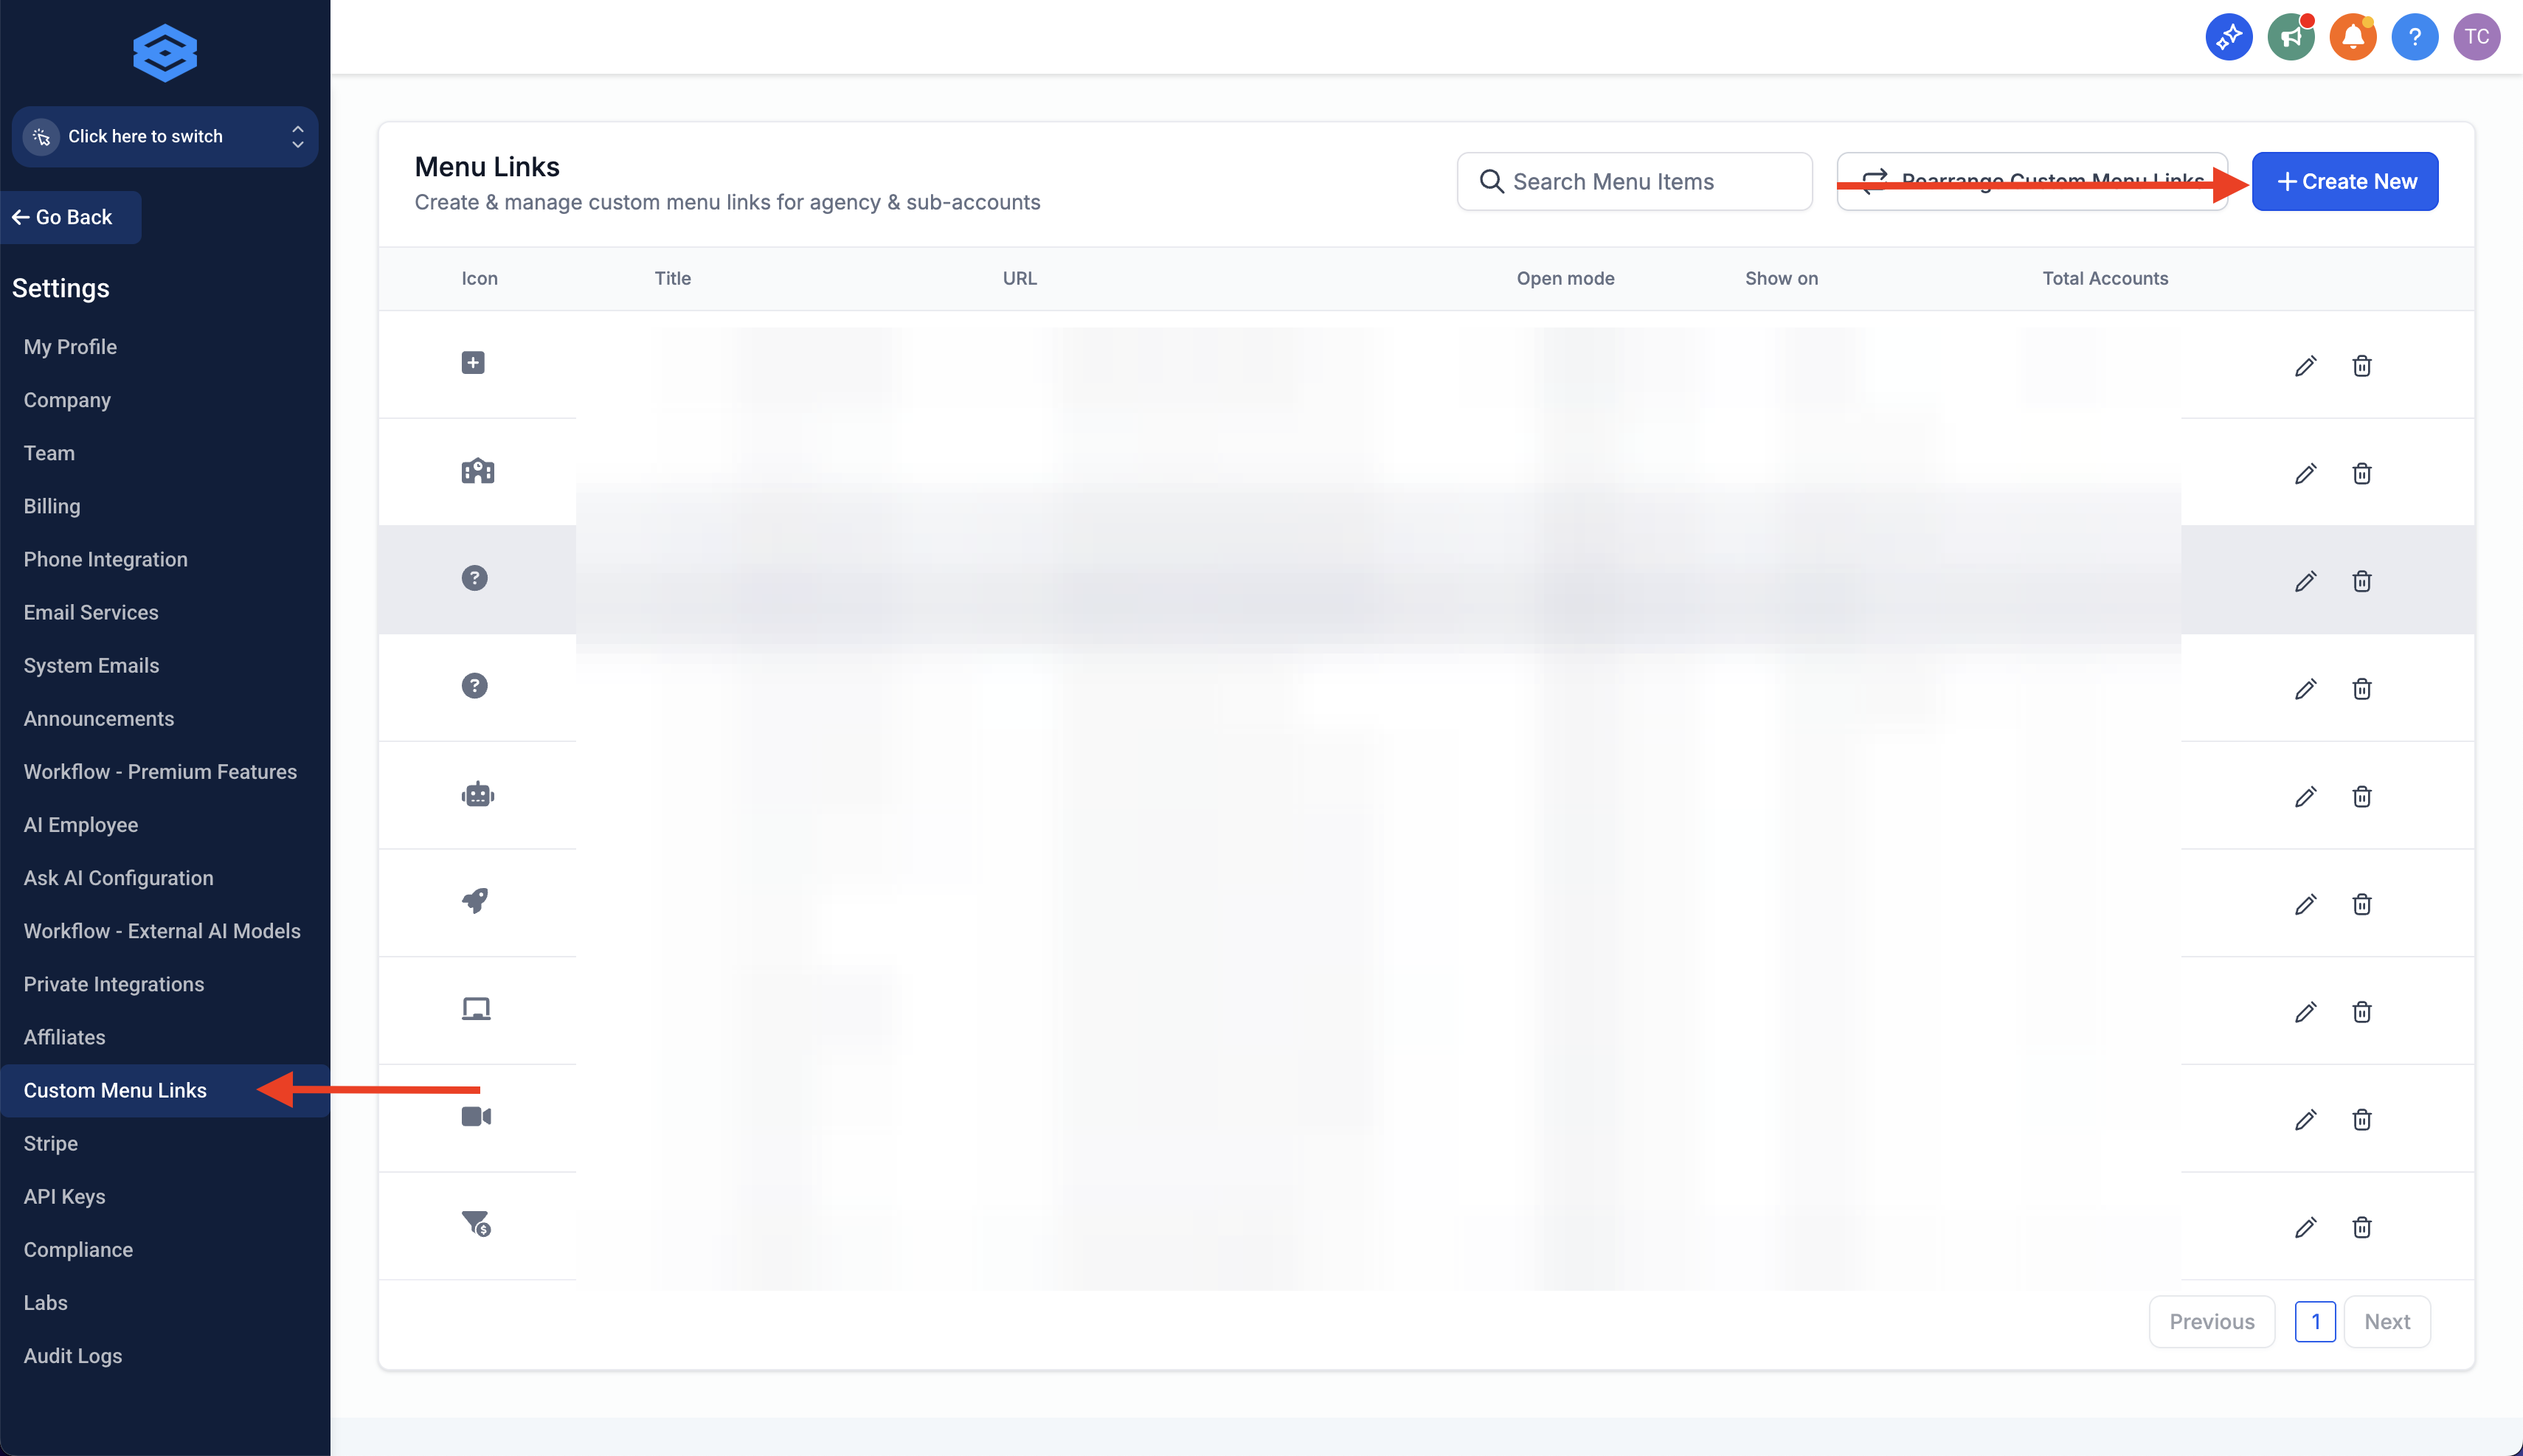Click the pencil edit icon in first row
The image size is (2523, 1456).
[x=2305, y=366]
